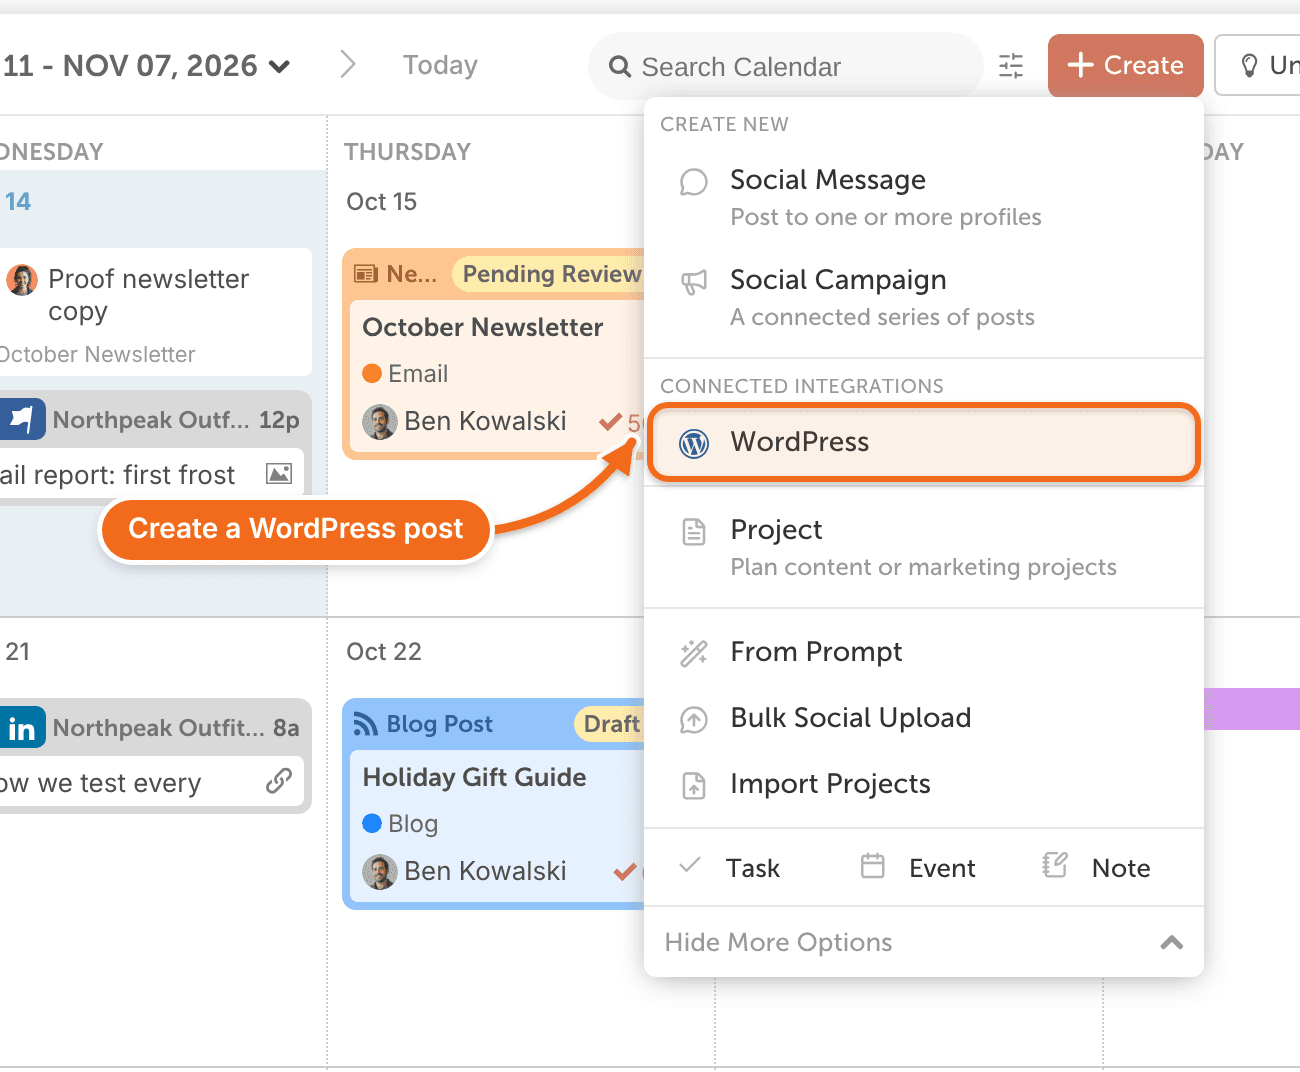Image resolution: width=1300 pixels, height=1072 pixels.
Task: Toggle the task checkmark on October Newsletter card
Action: pos(610,422)
